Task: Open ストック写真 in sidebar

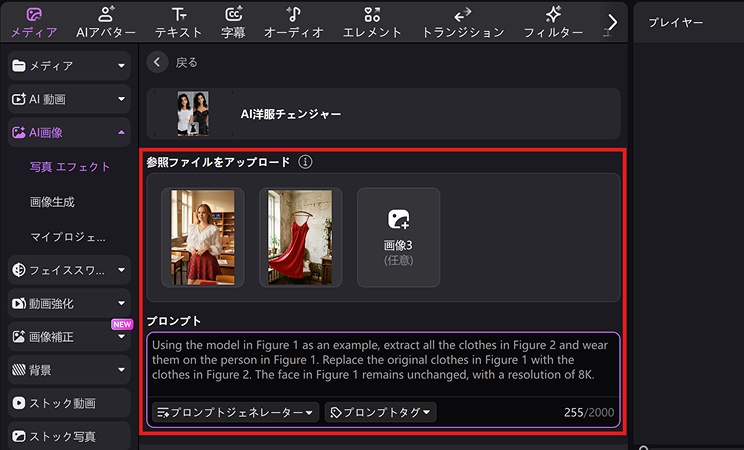Action: (69, 436)
